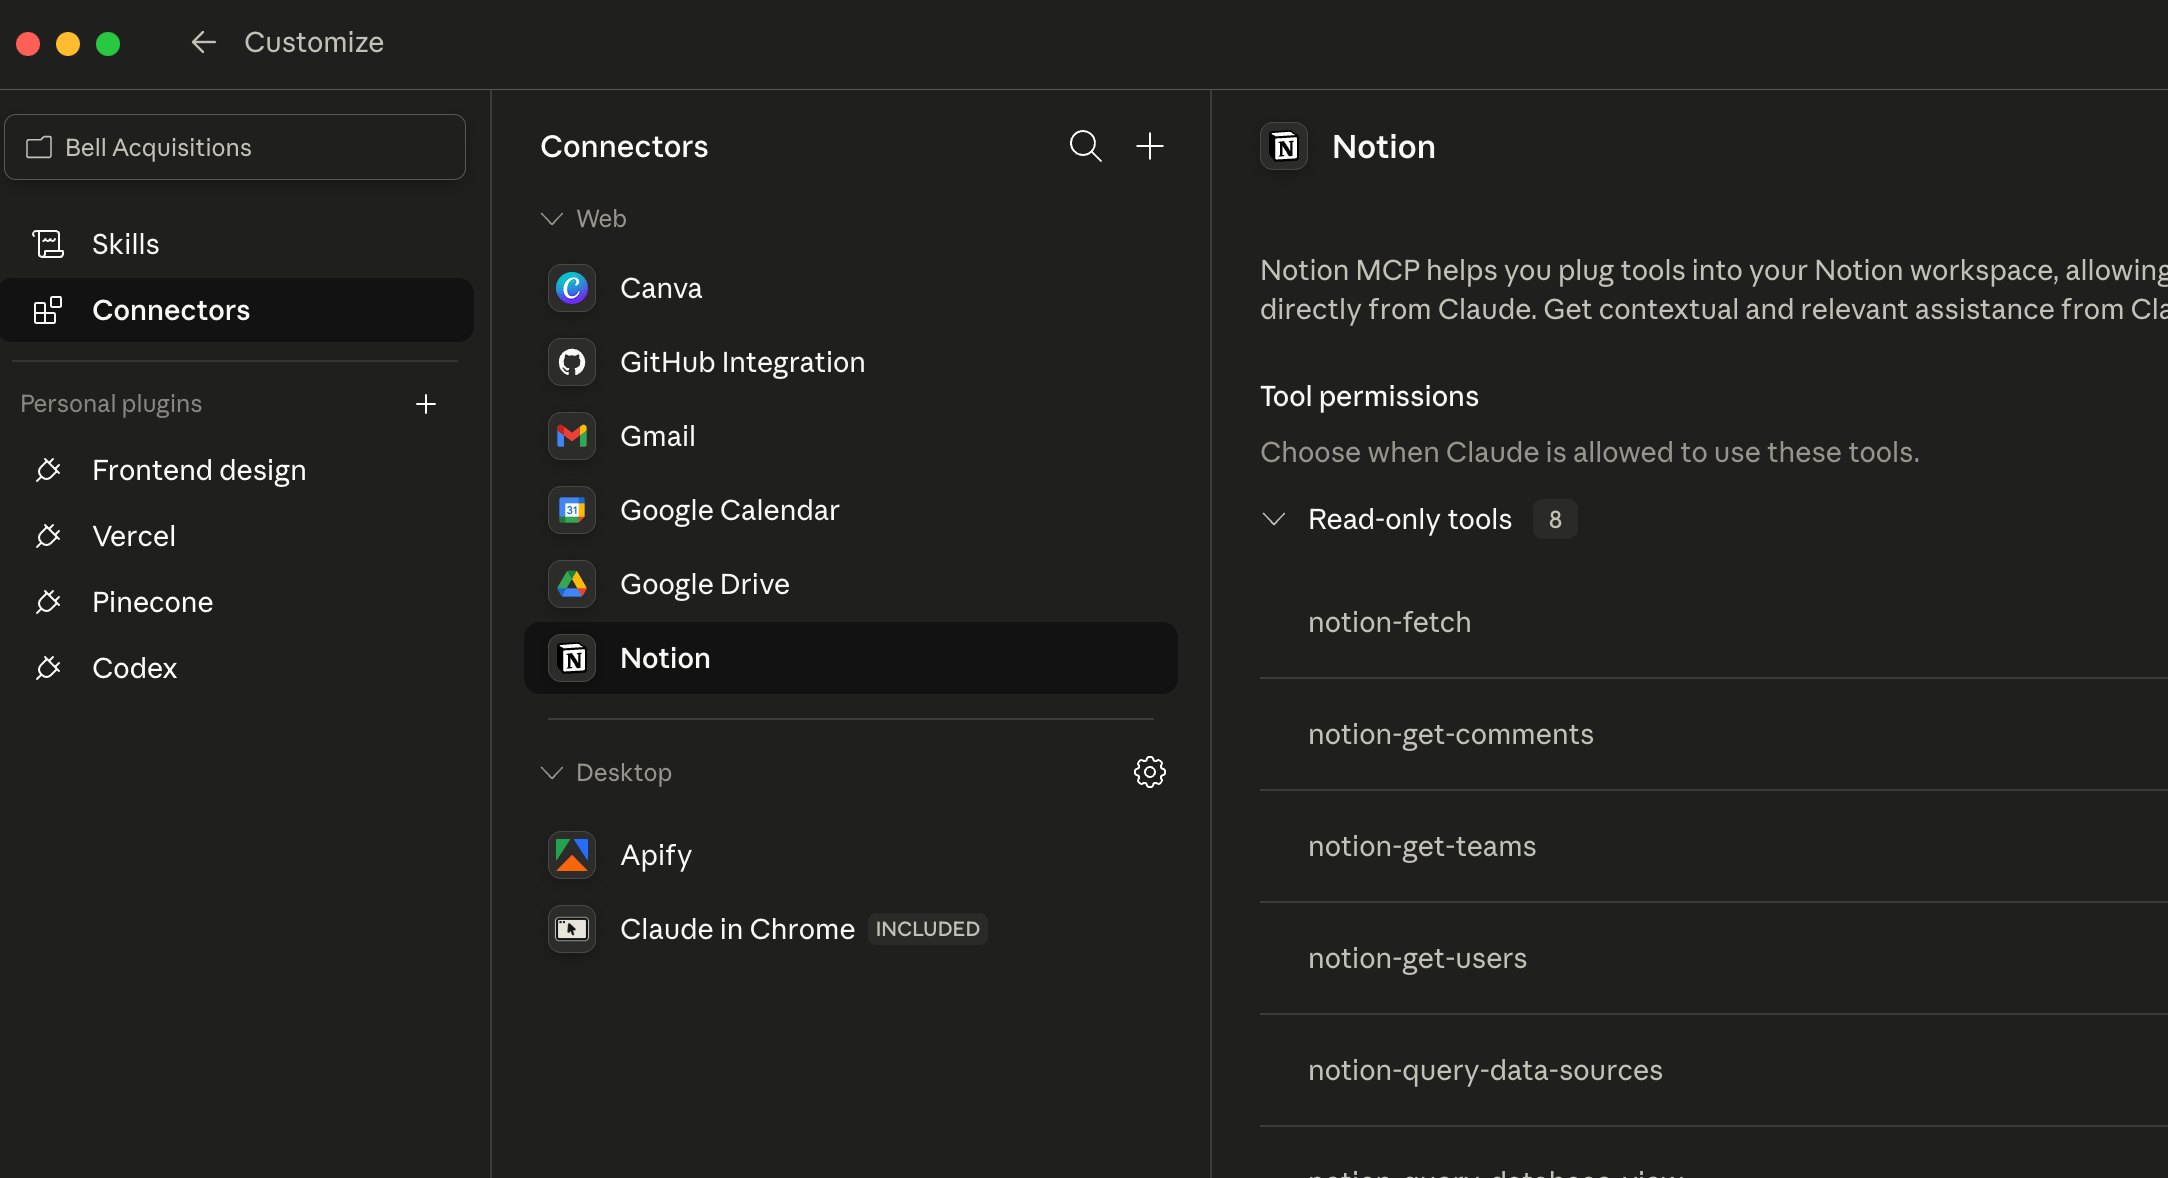Image resolution: width=2168 pixels, height=1178 pixels.
Task: Click the Codex plug icon
Action: click(48, 668)
